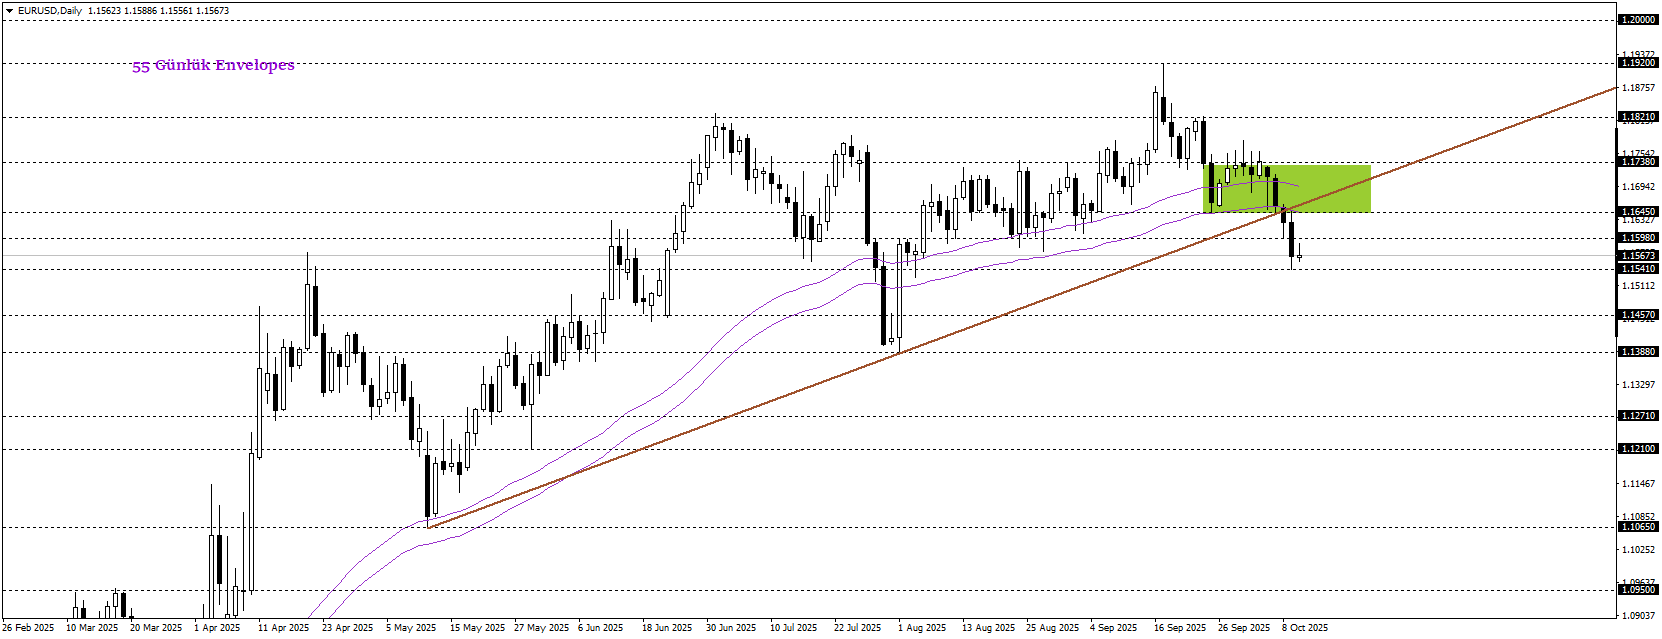This screenshot has height=639, width=1662.
Task: Click the current price label 1.1567
Action: pos(1638,256)
